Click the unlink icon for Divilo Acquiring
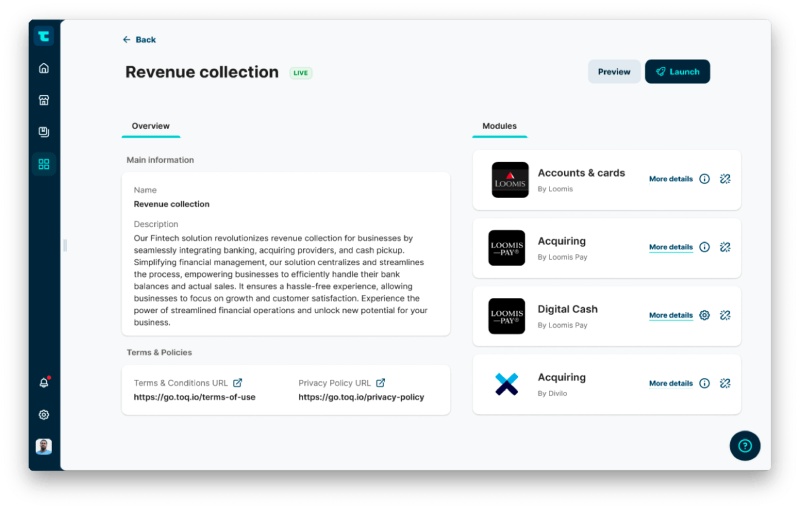 click(x=725, y=383)
